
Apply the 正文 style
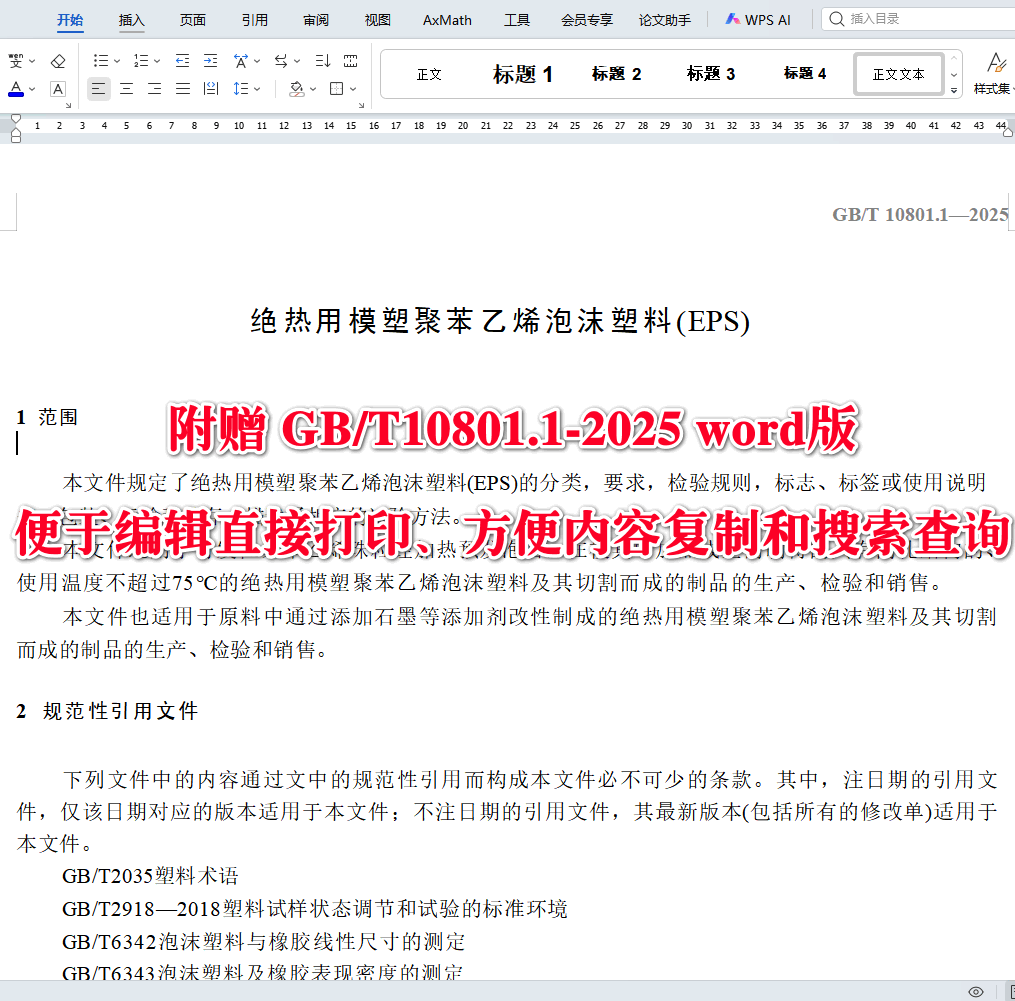tap(429, 74)
